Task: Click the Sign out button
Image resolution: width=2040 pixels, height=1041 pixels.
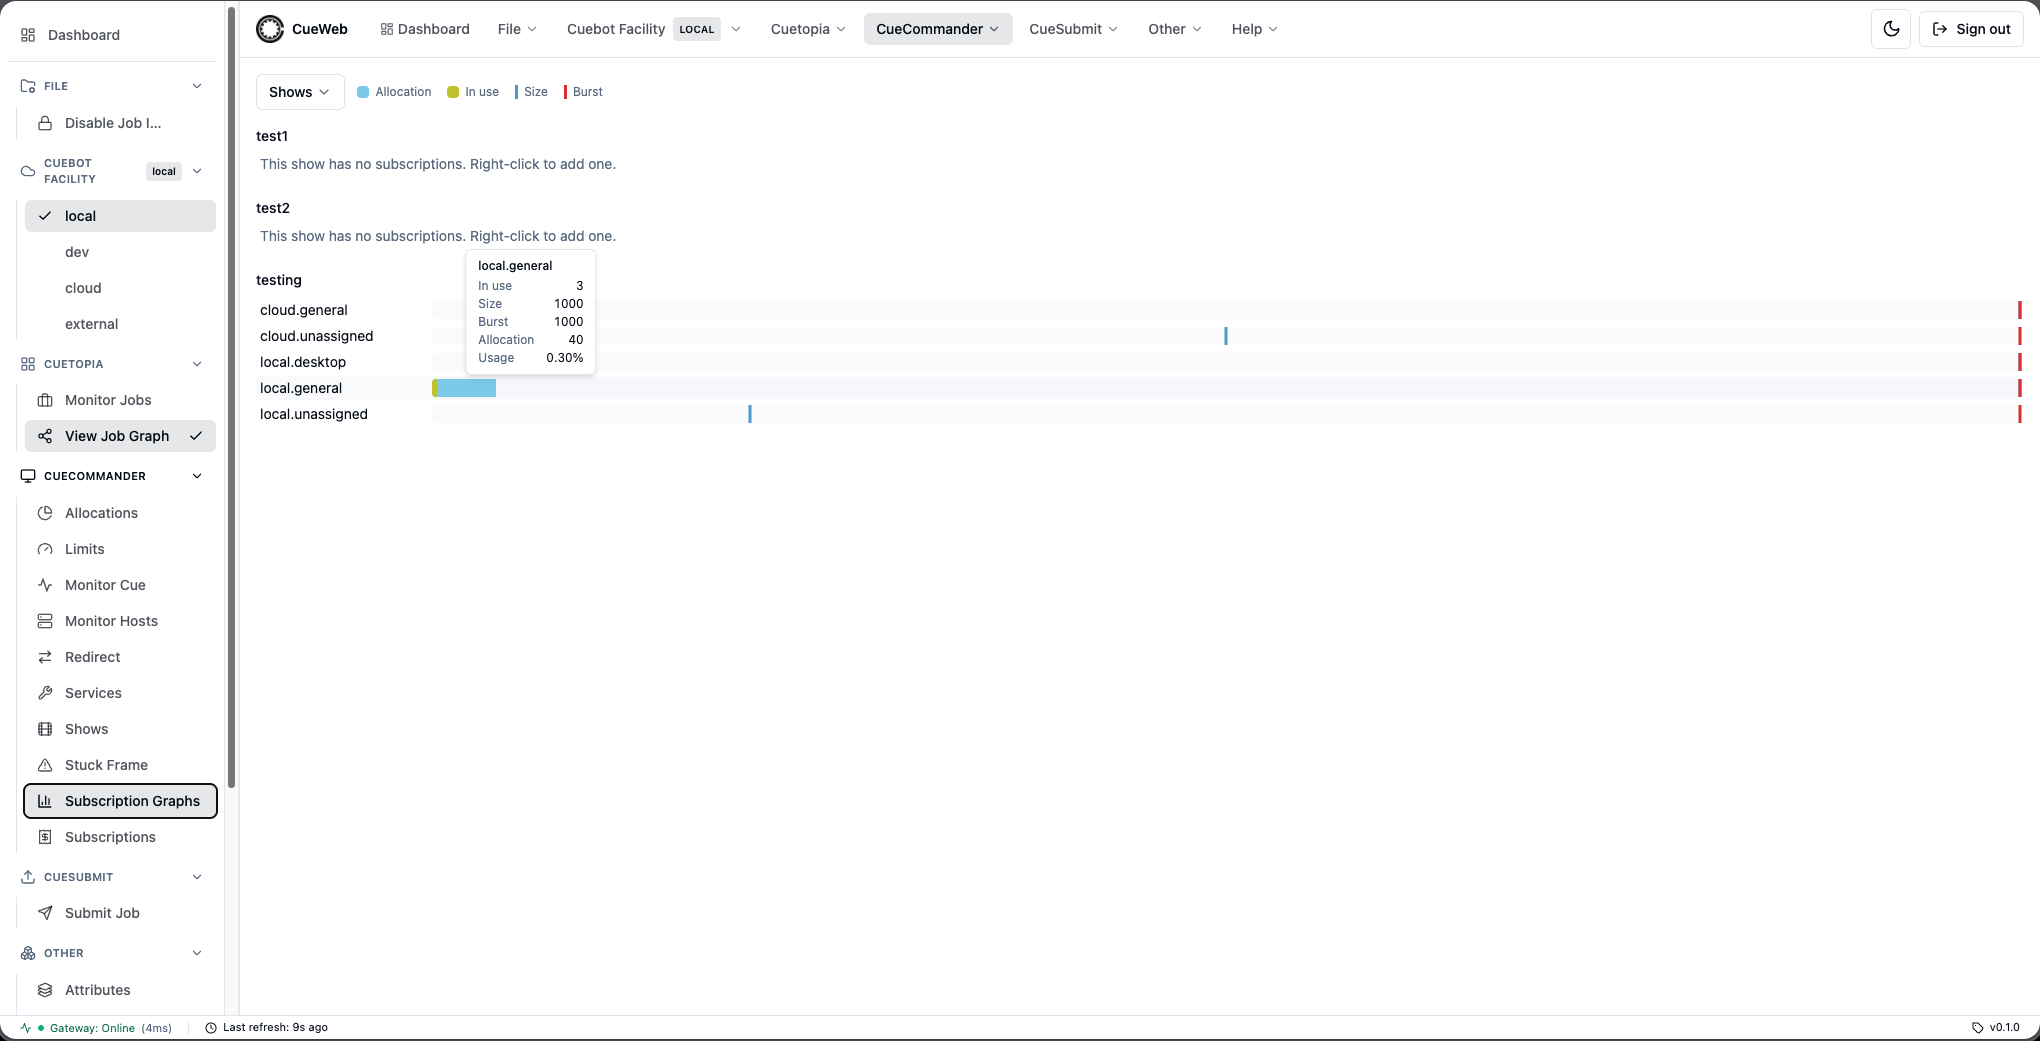Action: 1971,29
